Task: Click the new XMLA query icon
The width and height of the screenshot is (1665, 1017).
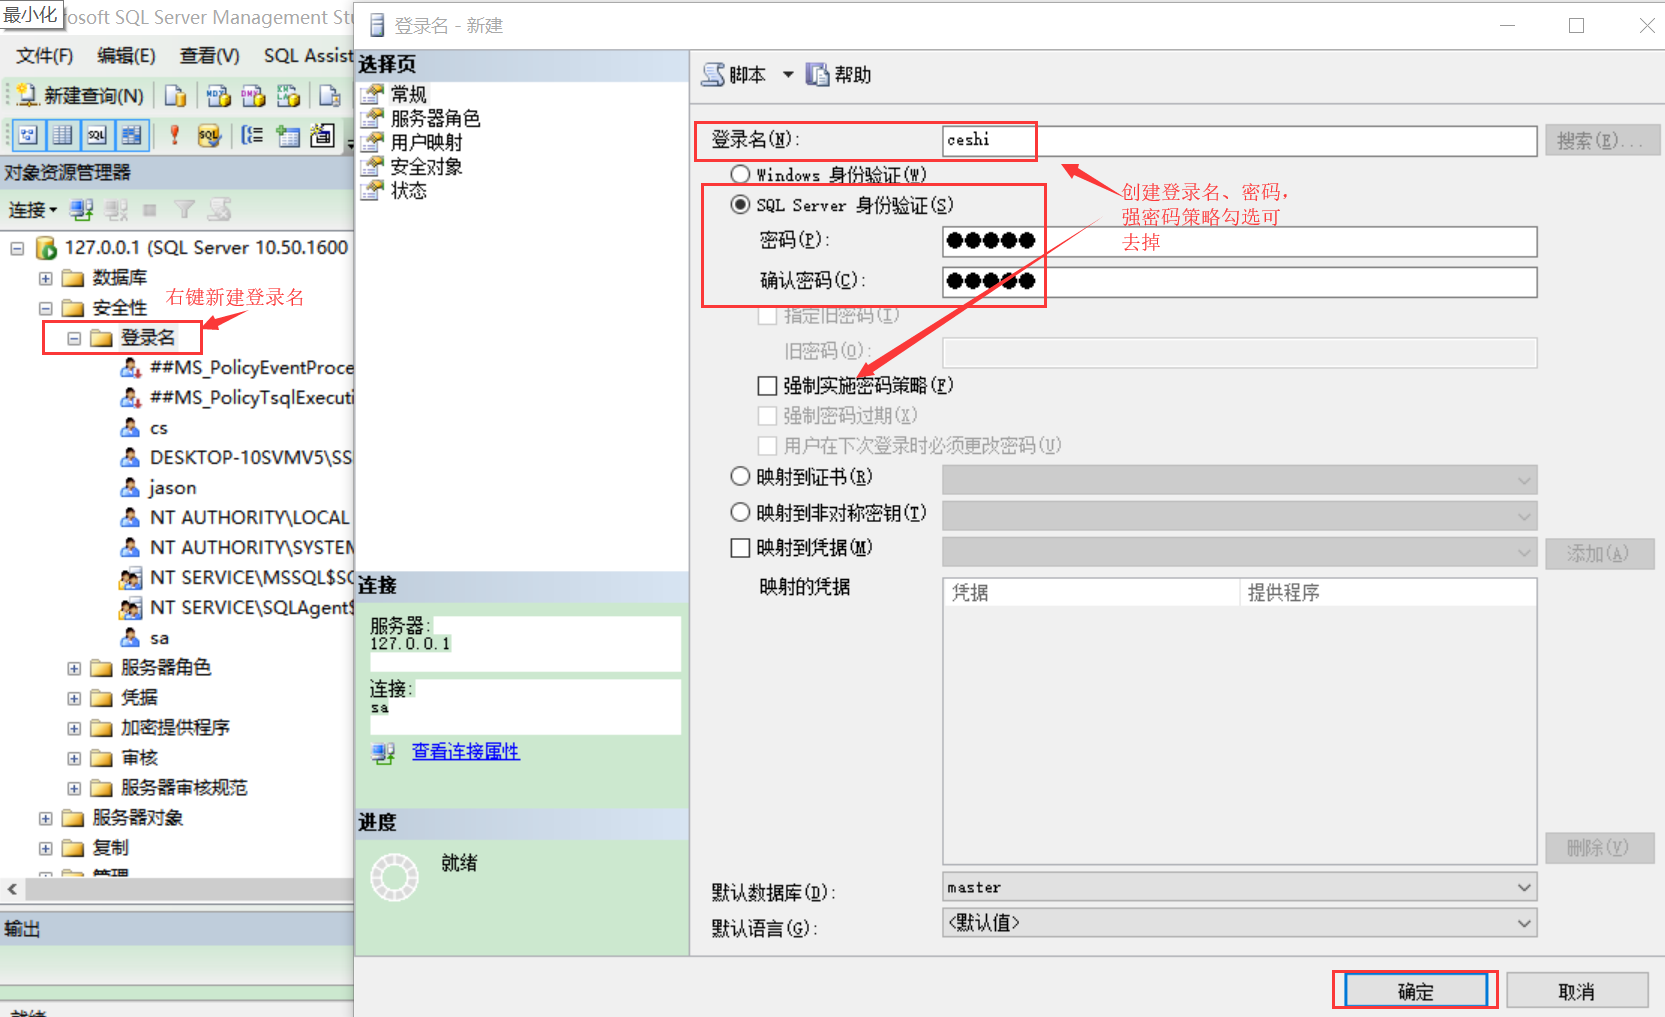Action: [x=287, y=95]
